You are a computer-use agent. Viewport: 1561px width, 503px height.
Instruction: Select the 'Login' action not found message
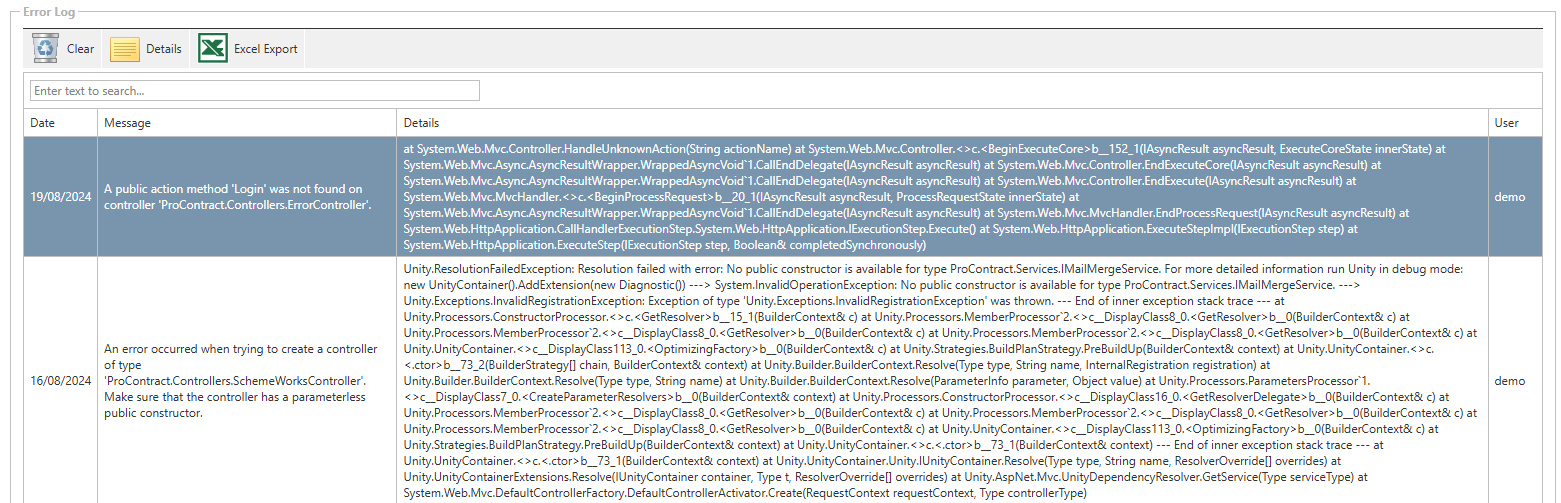[x=240, y=197]
